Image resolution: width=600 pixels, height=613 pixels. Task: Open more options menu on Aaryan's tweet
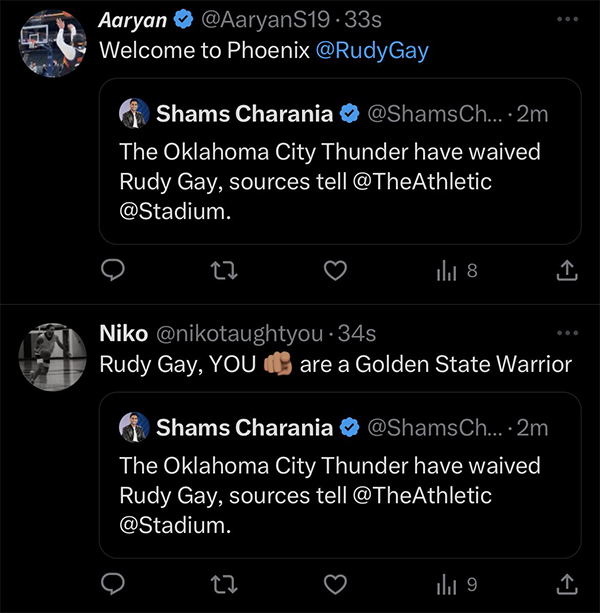(566, 20)
